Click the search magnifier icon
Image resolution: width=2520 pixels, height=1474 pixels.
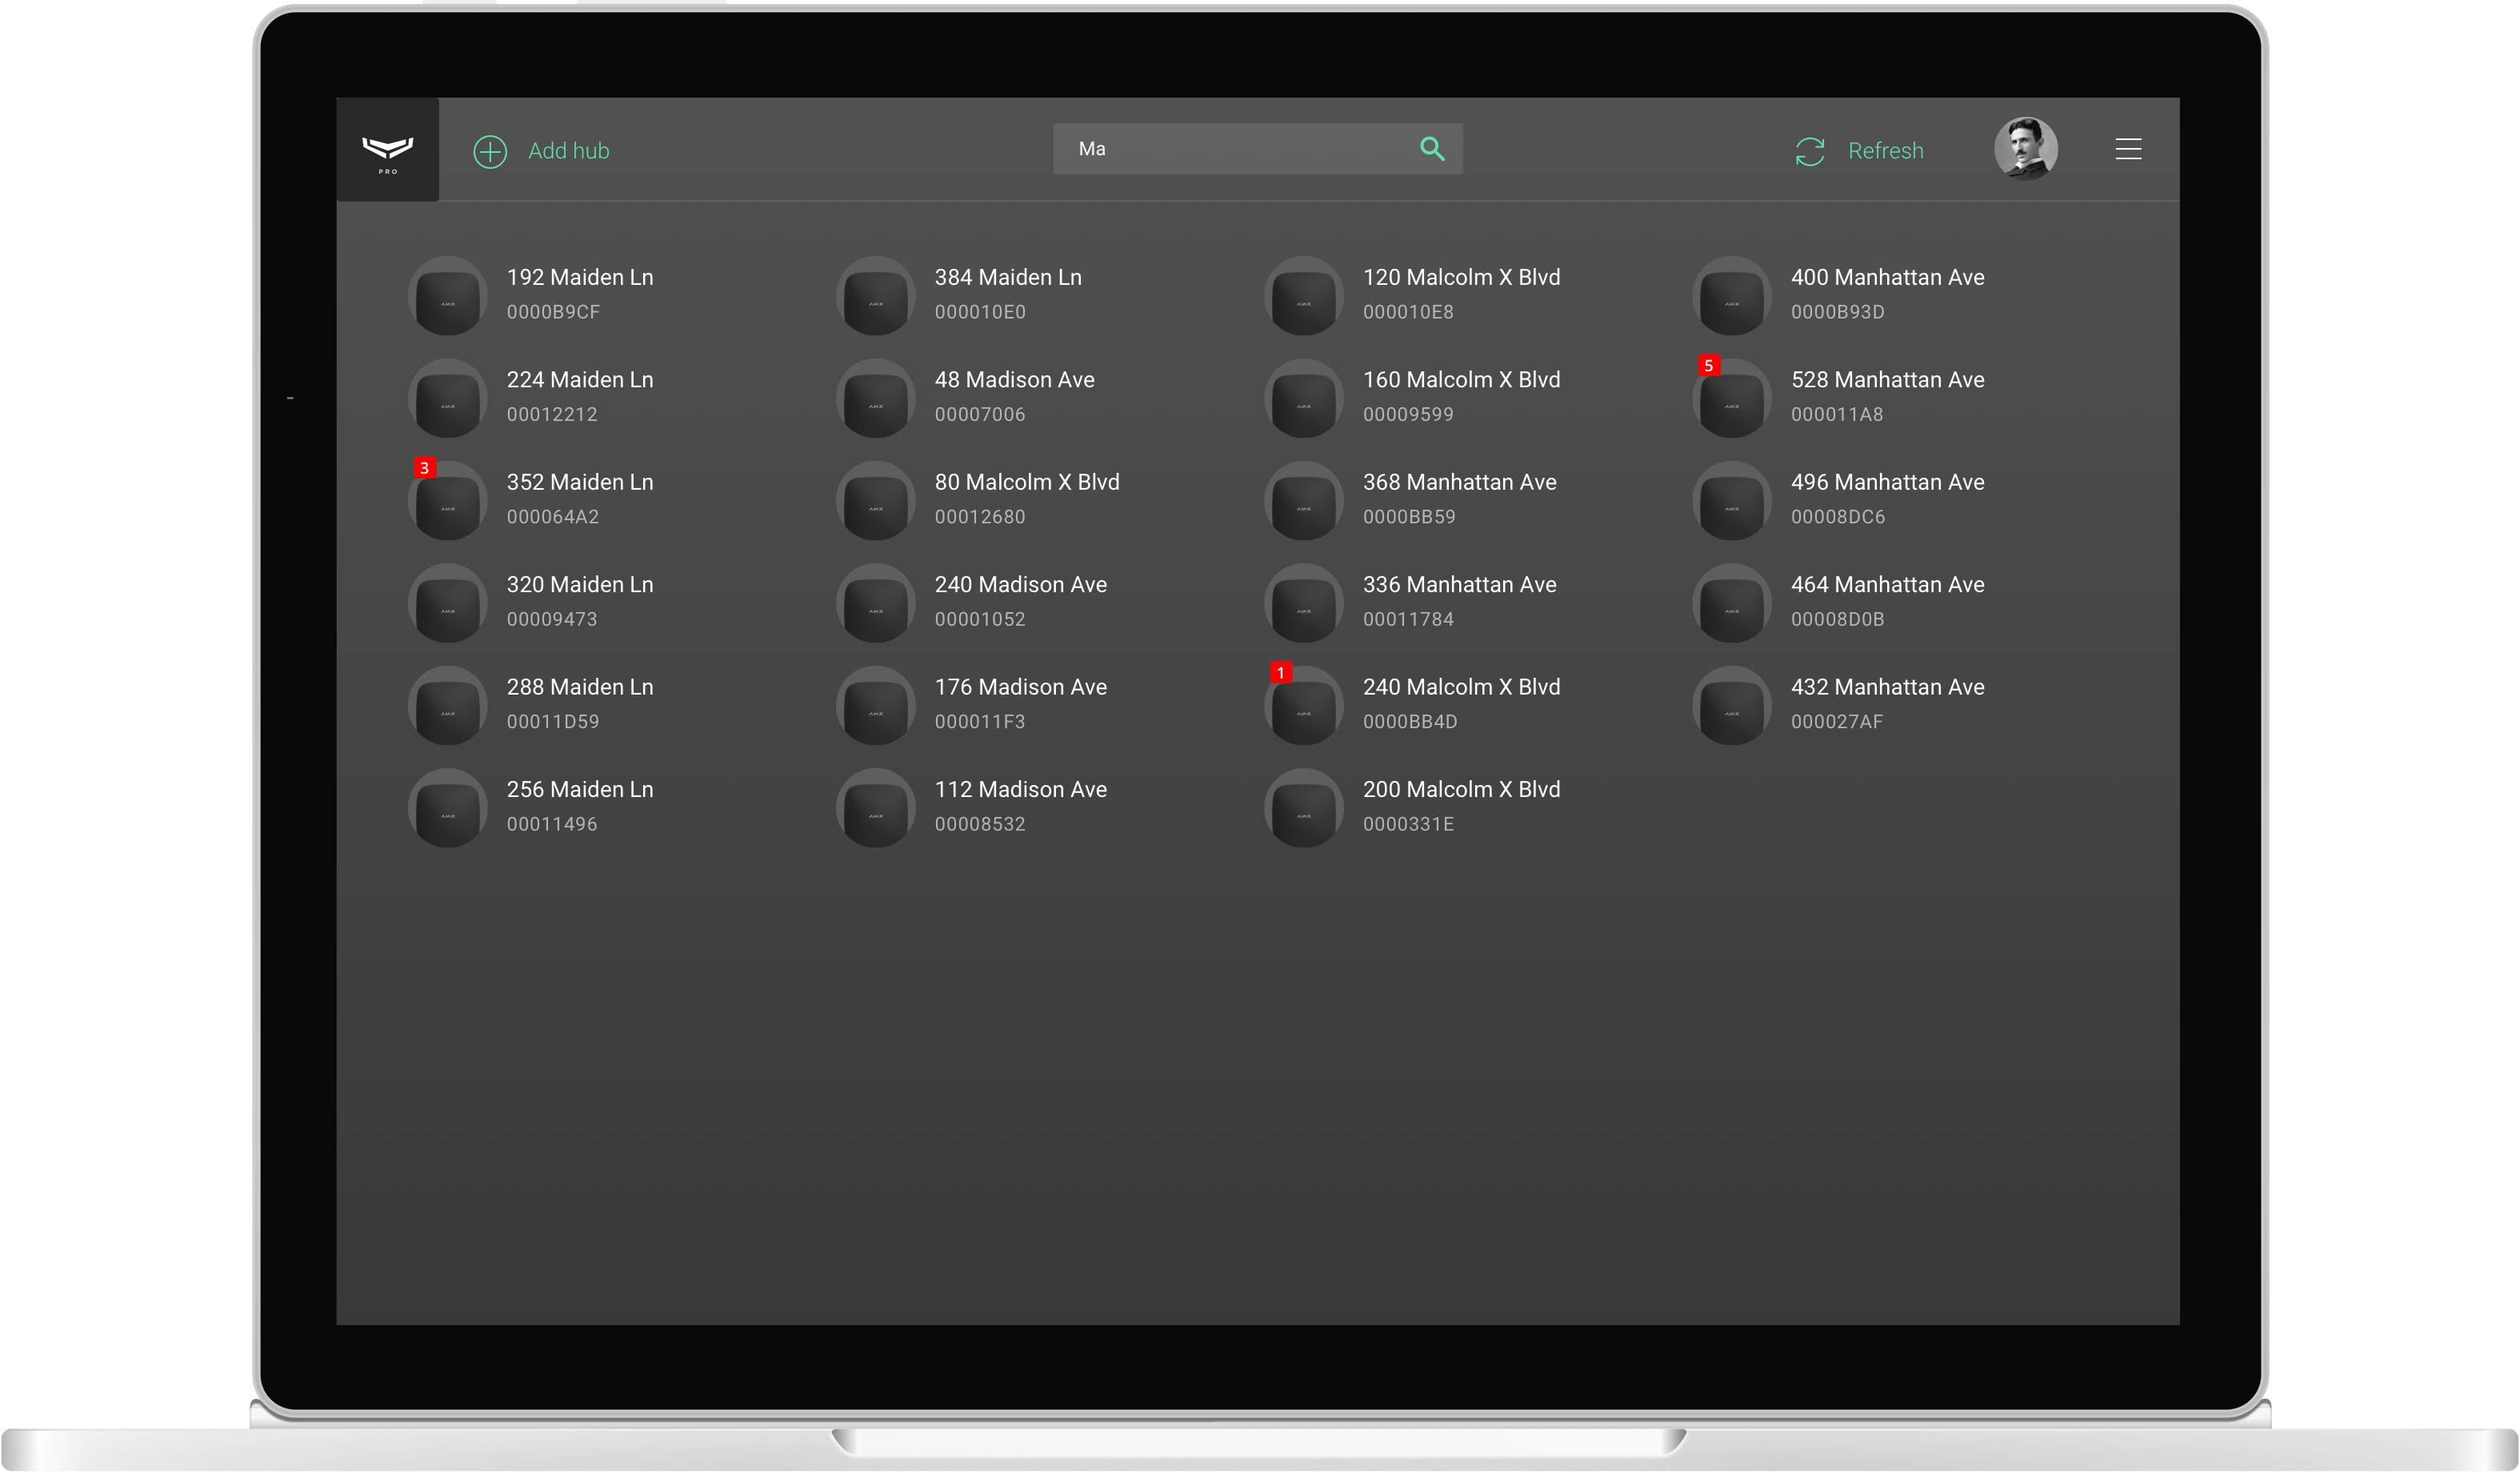tap(1432, 149)
